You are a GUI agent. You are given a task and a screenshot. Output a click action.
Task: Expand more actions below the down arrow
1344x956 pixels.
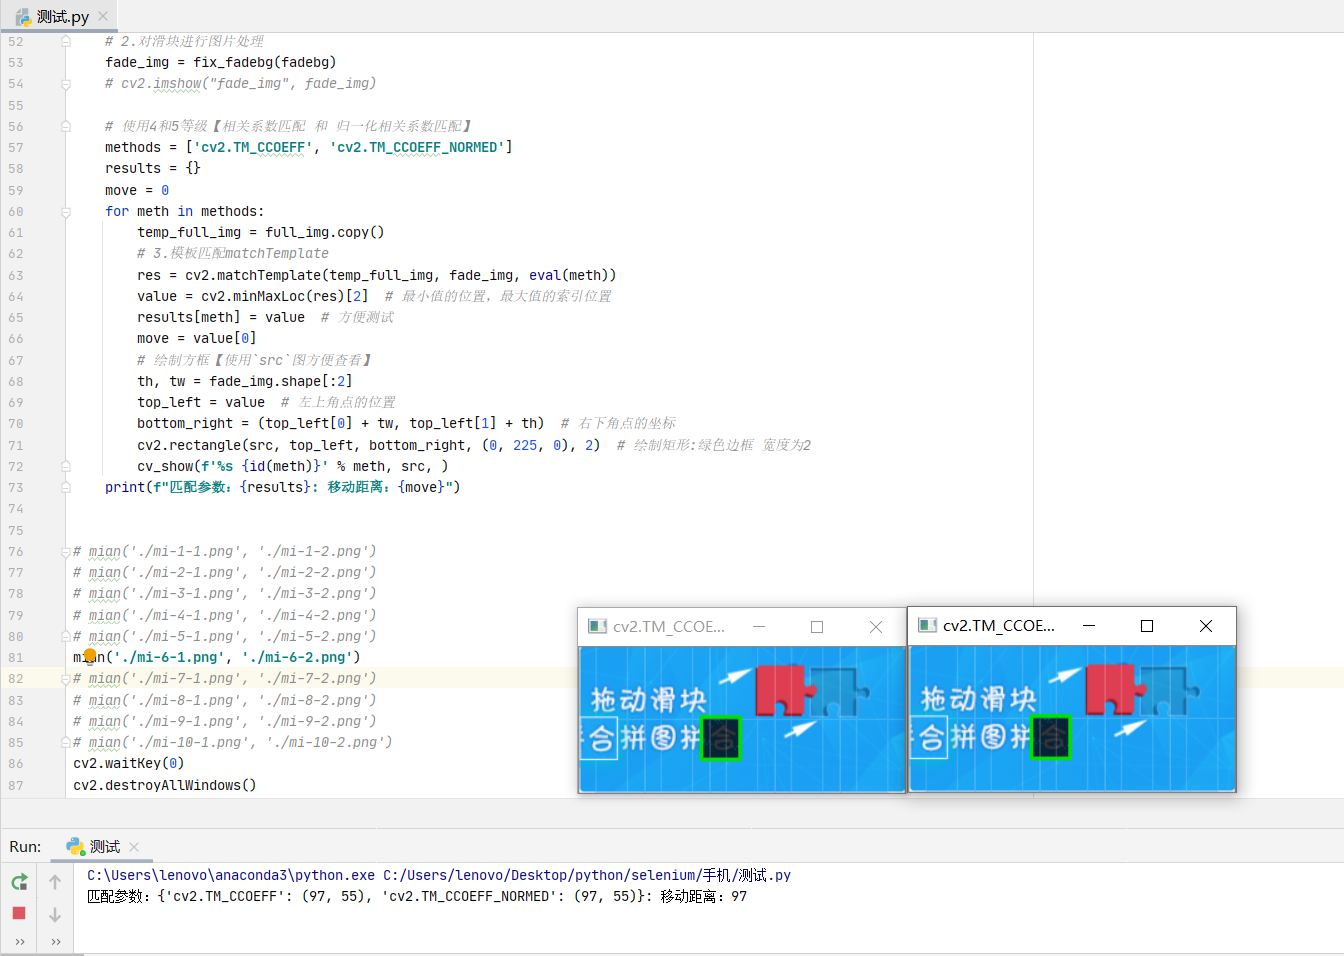coord(55,941)
